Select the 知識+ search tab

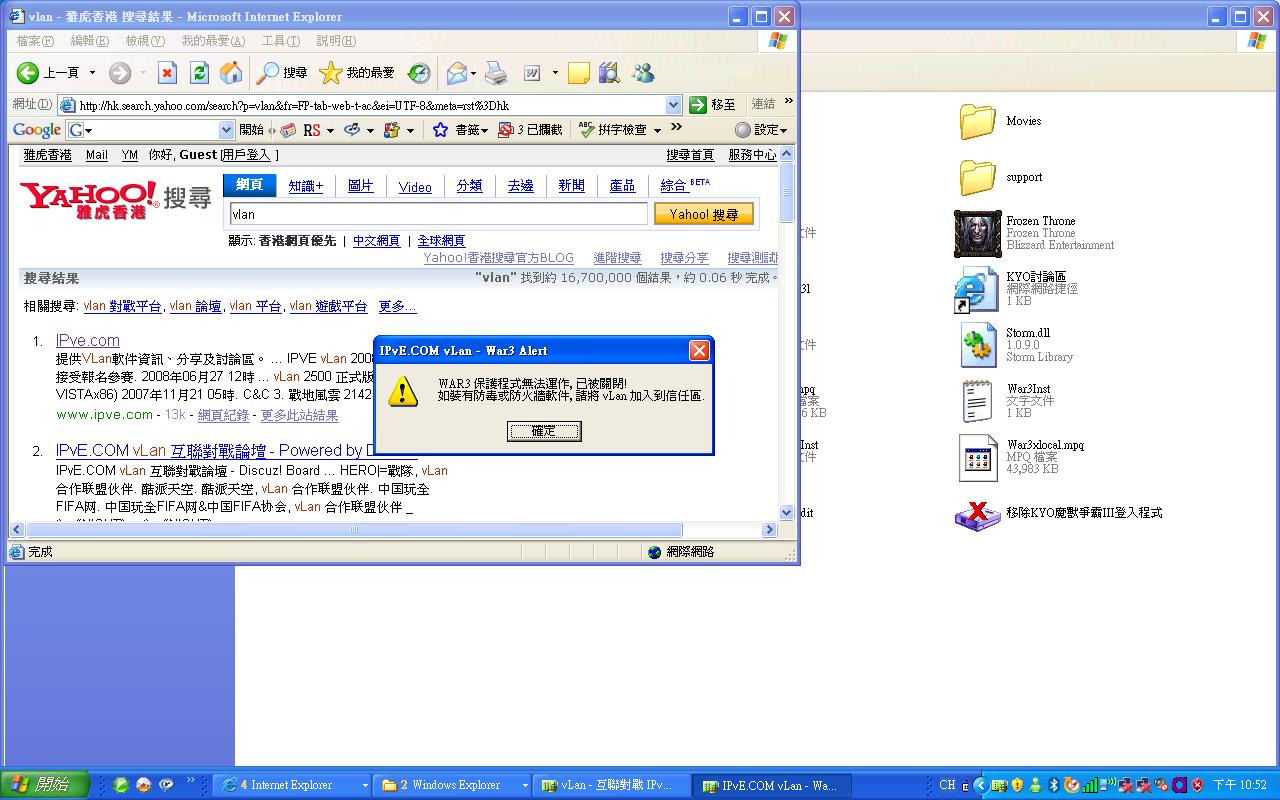point(306,186)
